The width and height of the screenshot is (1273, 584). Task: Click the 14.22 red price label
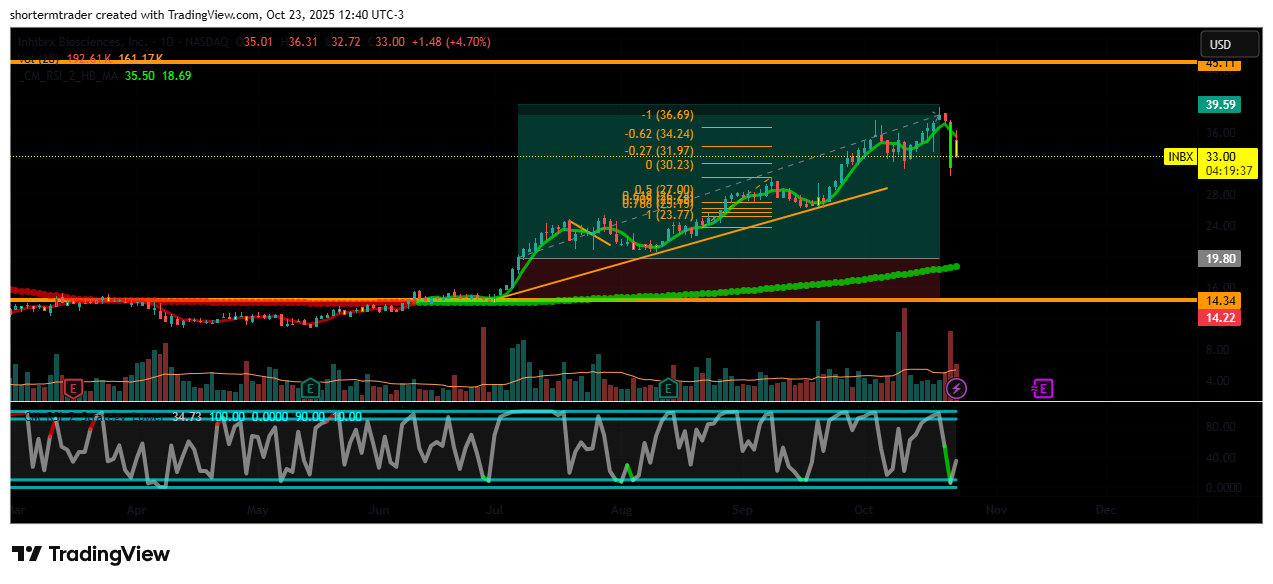(1220, 317)
